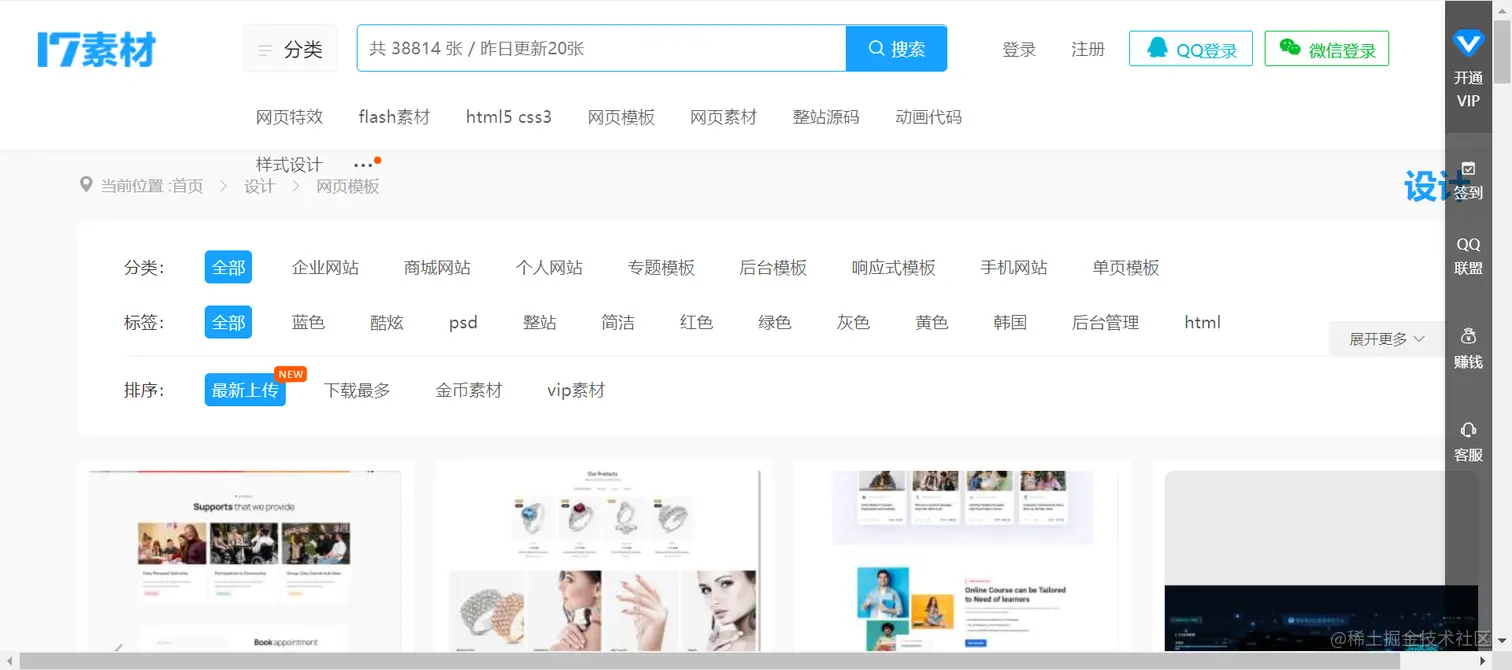Click the 17素材 site logo
1512x670 pixels.
pos(97,49)
